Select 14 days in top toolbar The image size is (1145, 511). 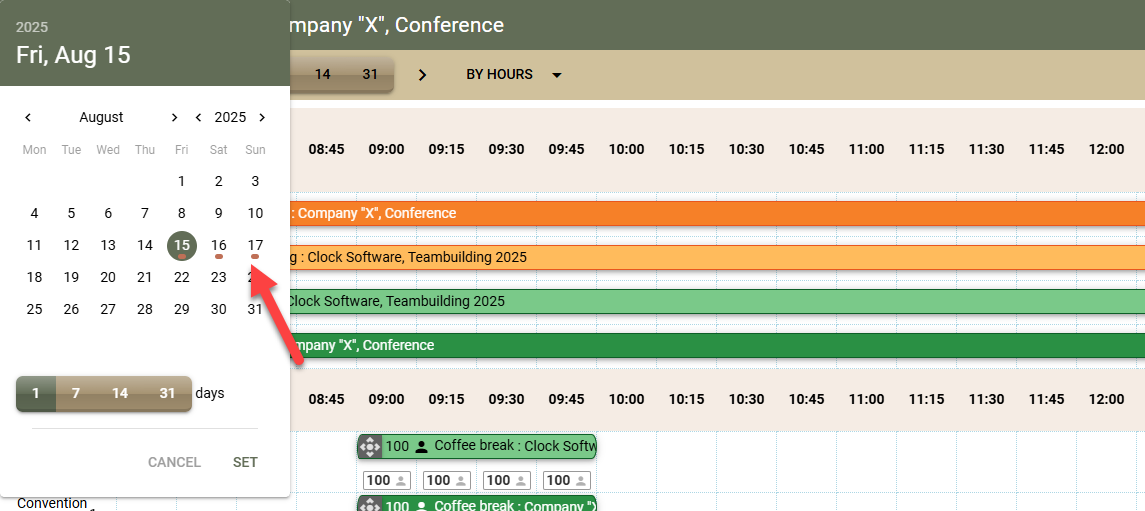point(323,74)
